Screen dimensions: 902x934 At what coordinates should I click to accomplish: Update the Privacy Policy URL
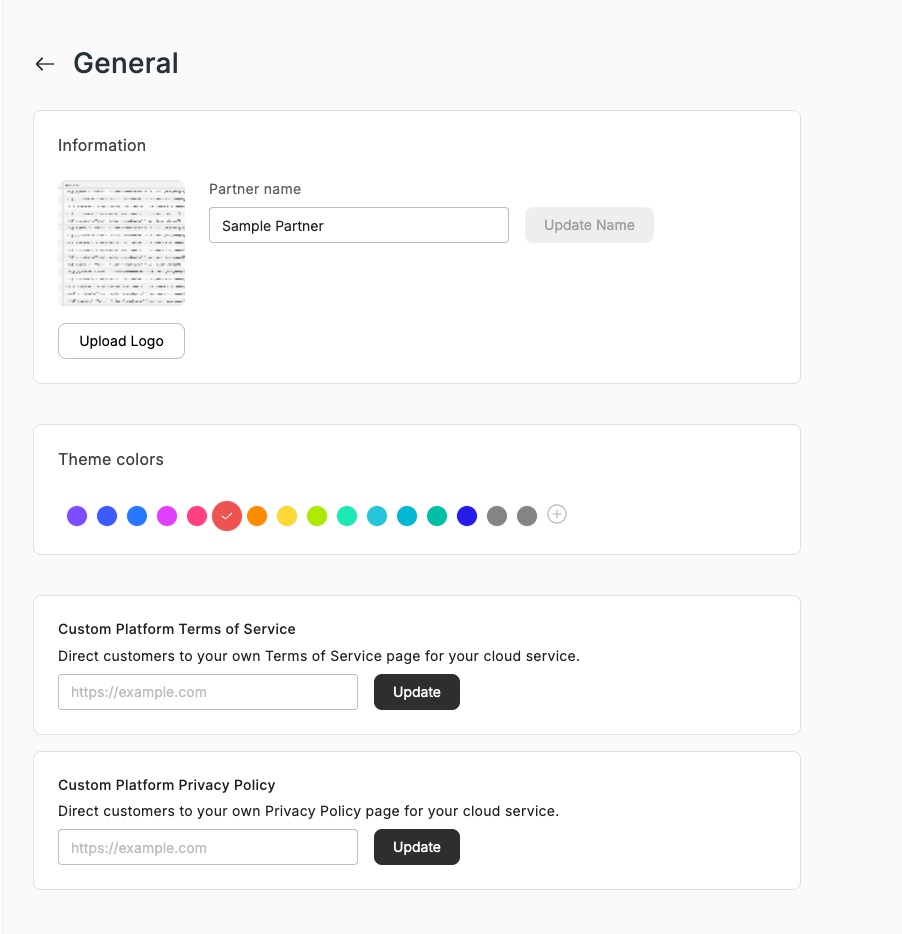coord(417,847)
